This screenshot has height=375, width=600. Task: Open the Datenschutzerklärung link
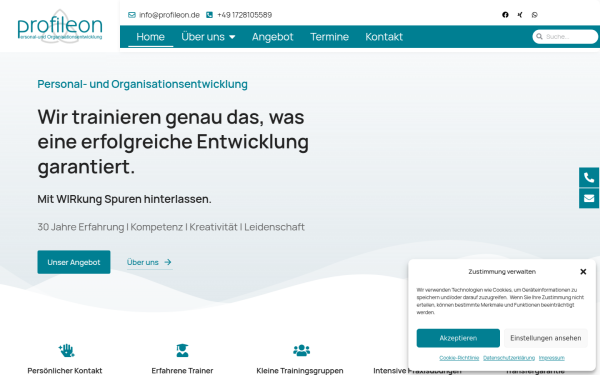509,358
